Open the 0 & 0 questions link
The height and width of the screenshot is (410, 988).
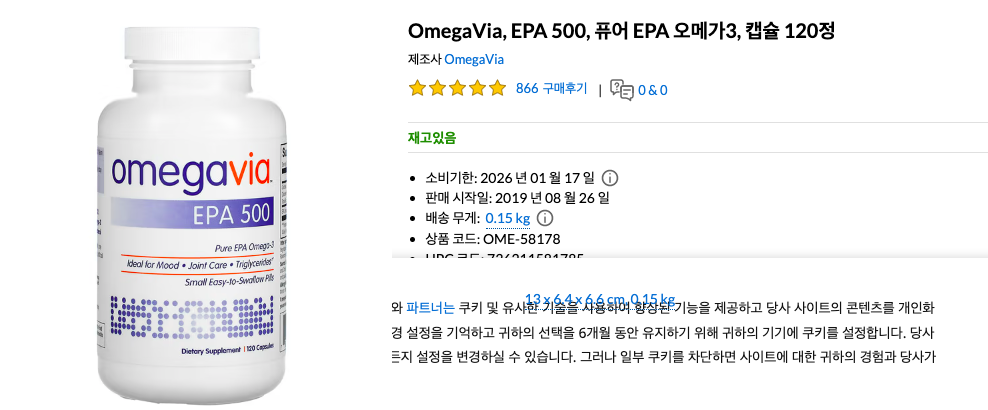point(653,90)
